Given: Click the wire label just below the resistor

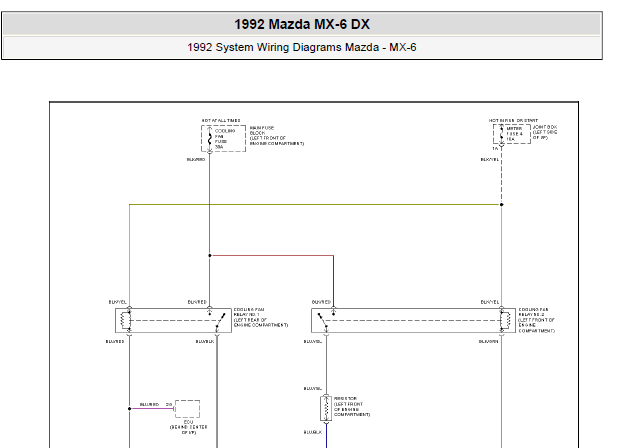Looking at the screenshot, I should [x=313, y=432].
